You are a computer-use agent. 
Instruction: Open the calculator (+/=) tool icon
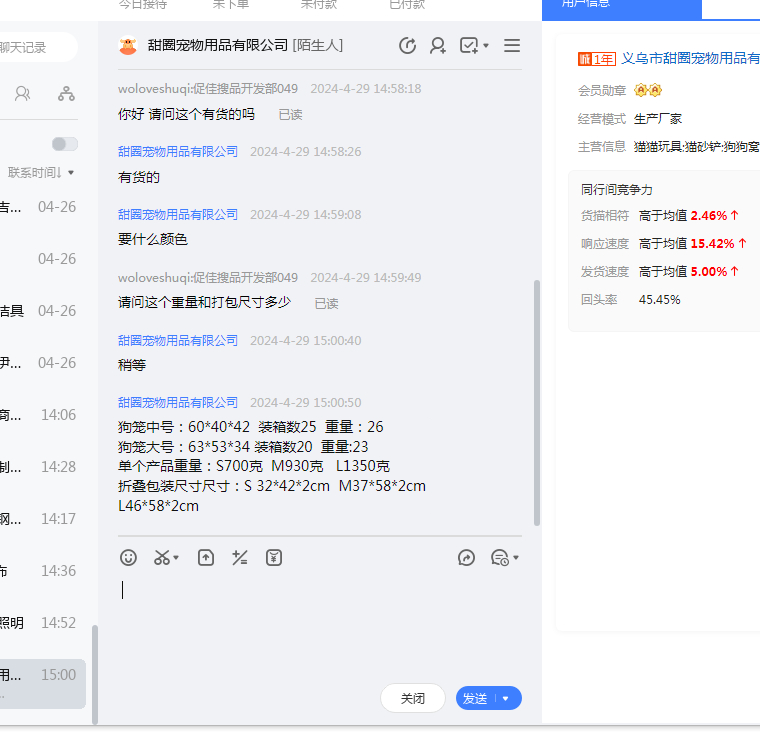[x=240, y=558]
